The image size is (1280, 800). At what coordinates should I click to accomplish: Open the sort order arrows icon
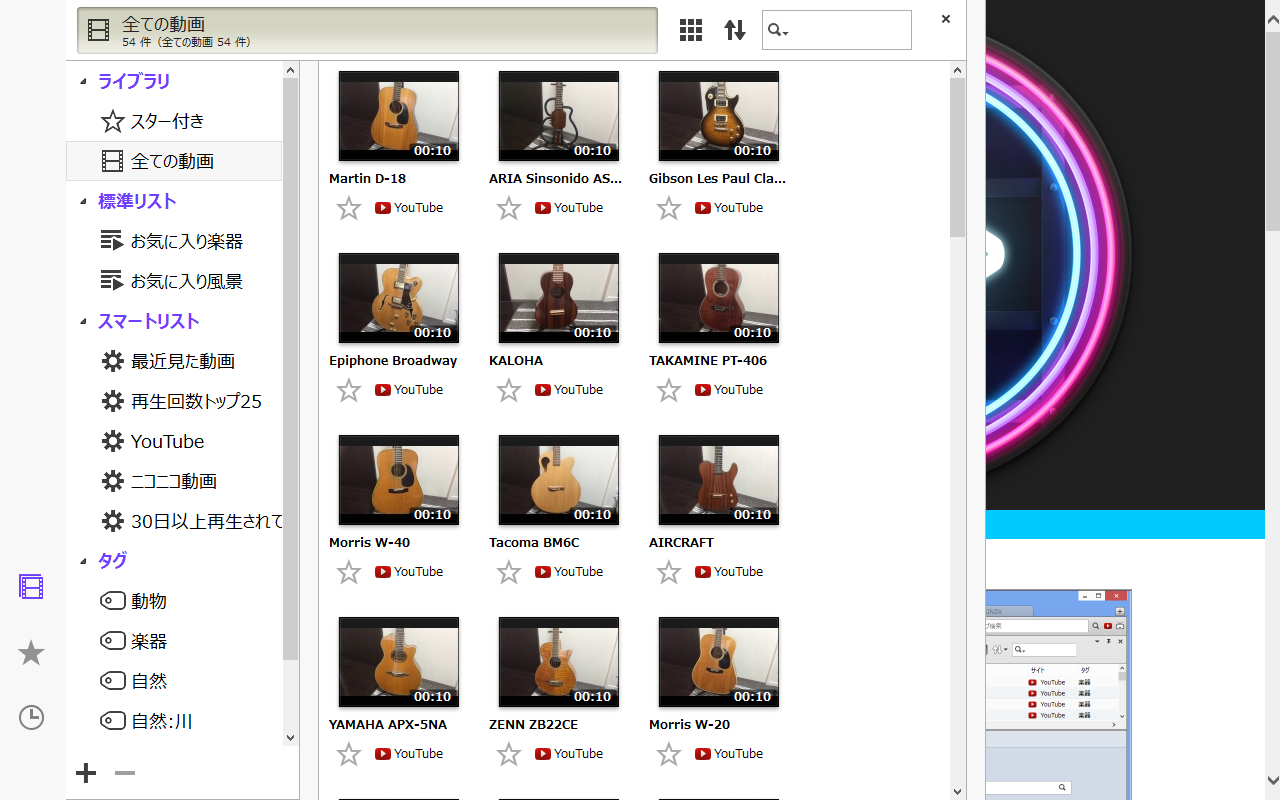coord(735,30)
